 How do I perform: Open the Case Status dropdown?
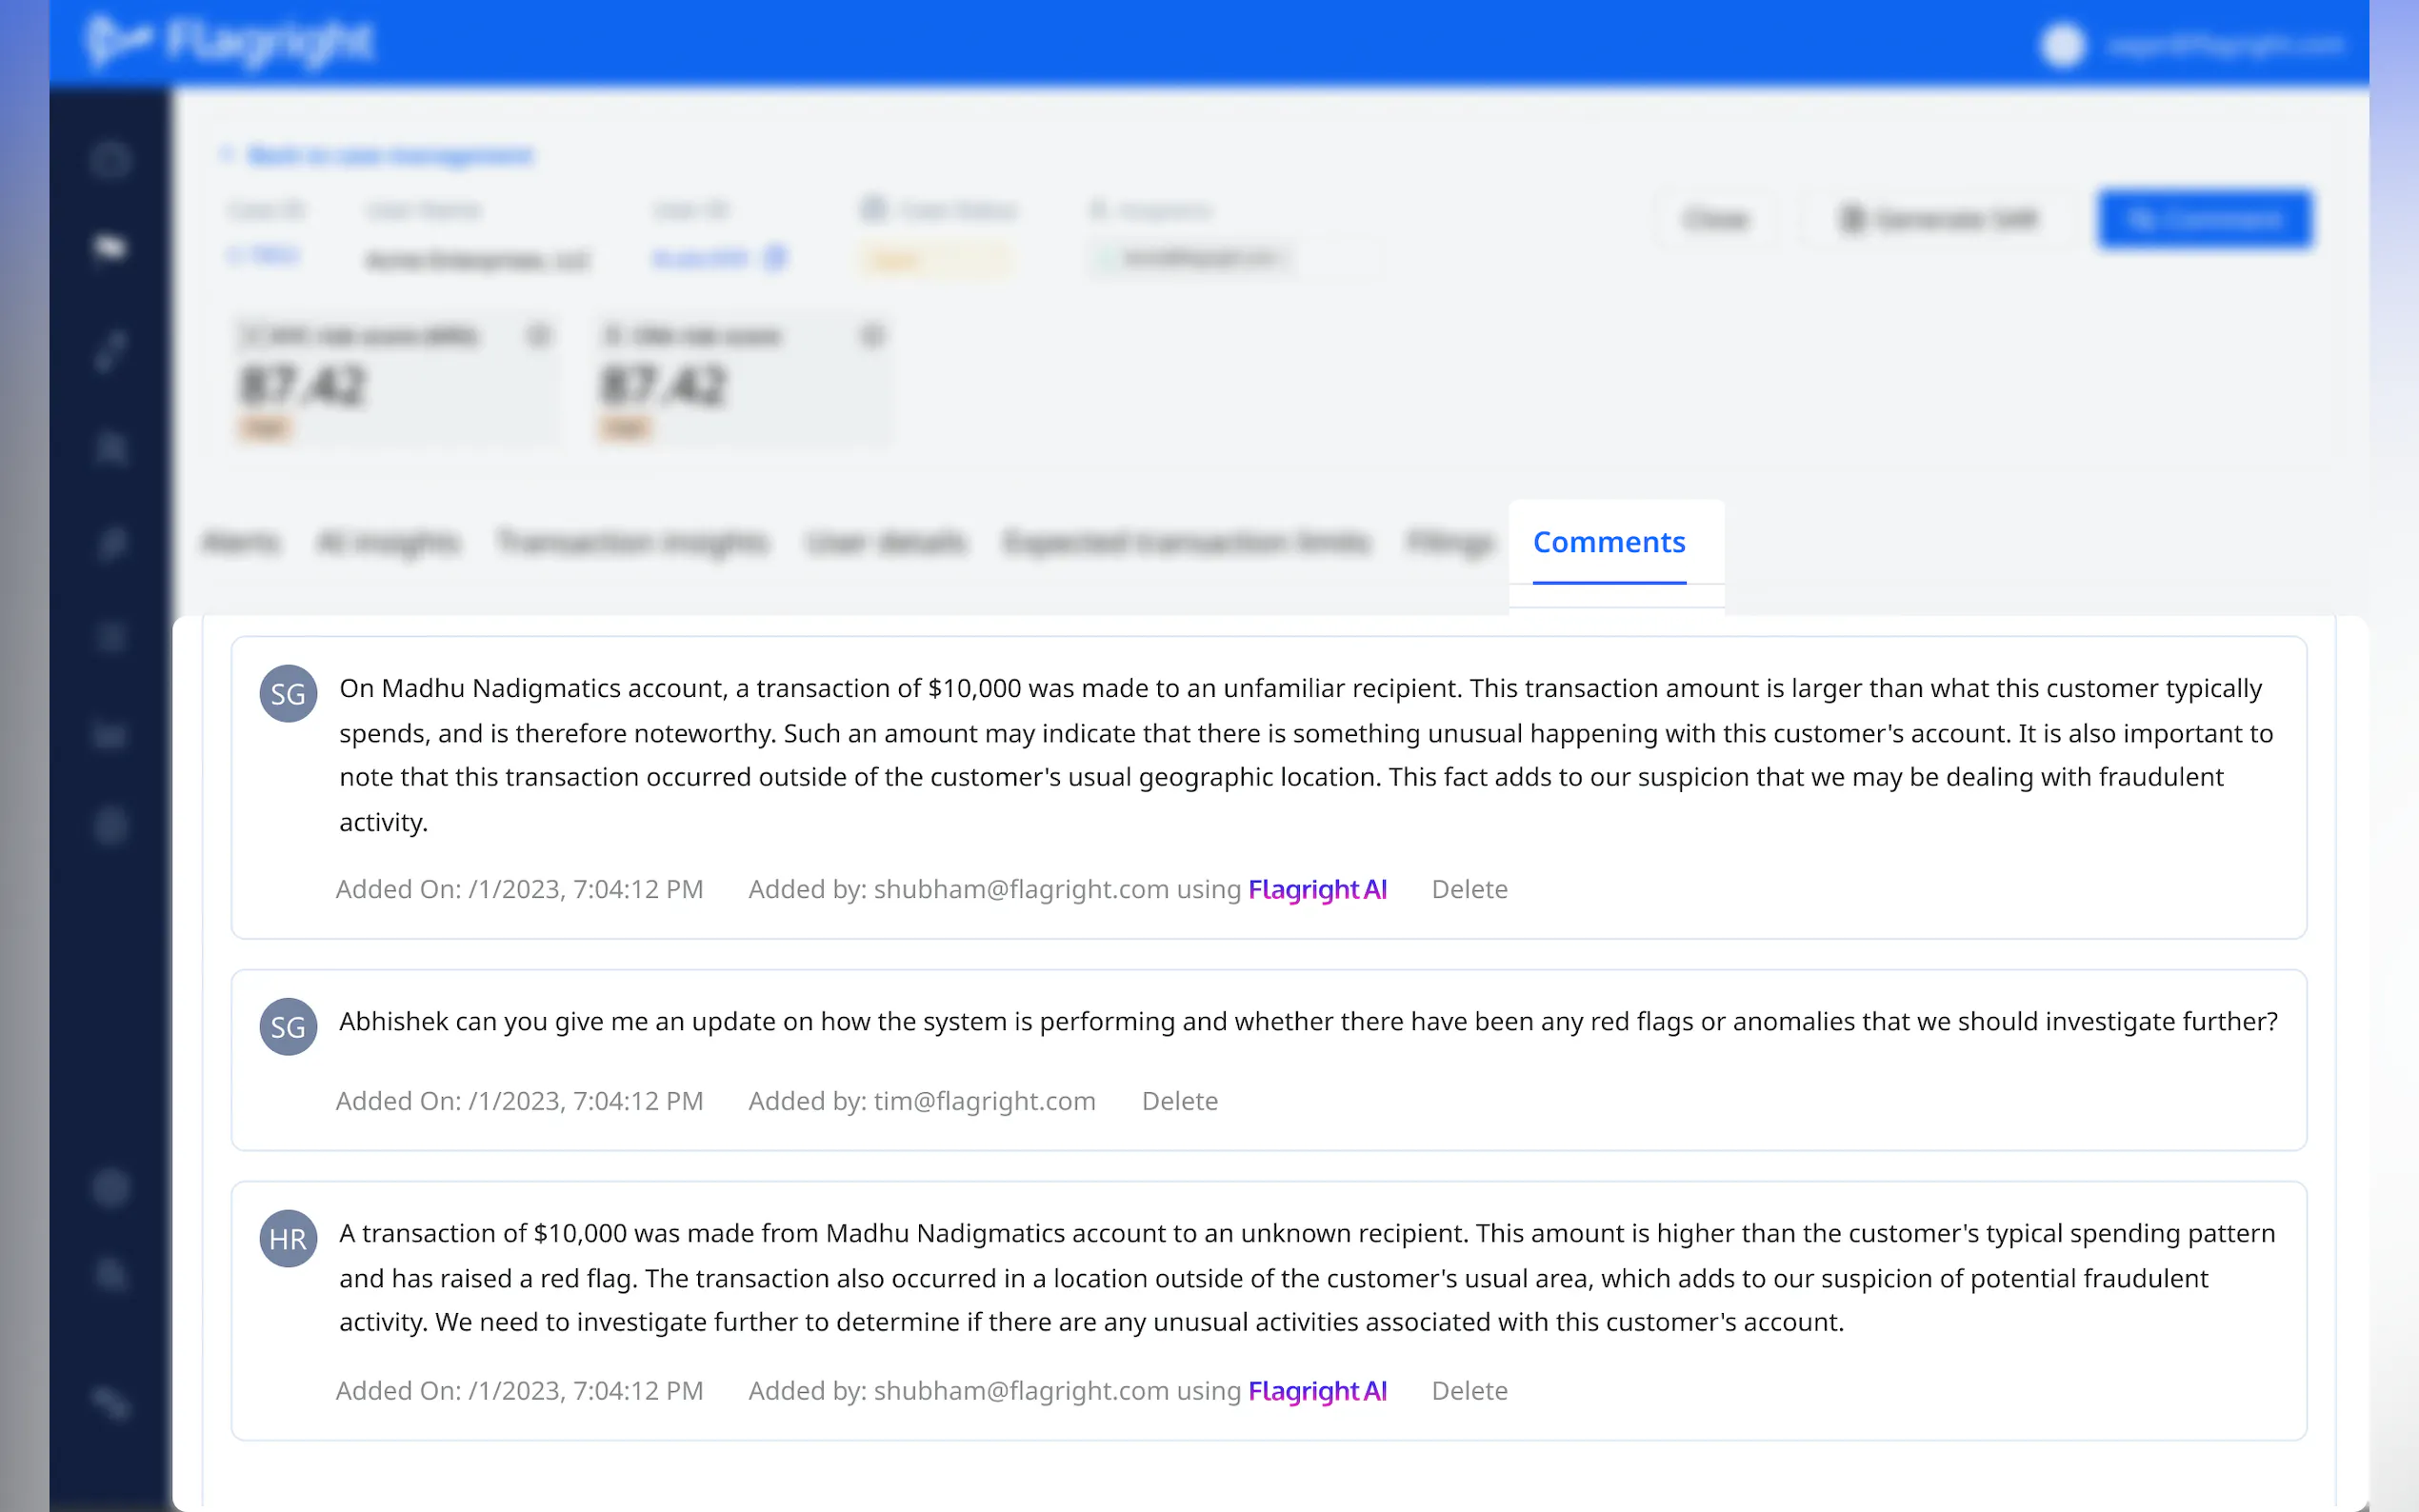point(935,260)
